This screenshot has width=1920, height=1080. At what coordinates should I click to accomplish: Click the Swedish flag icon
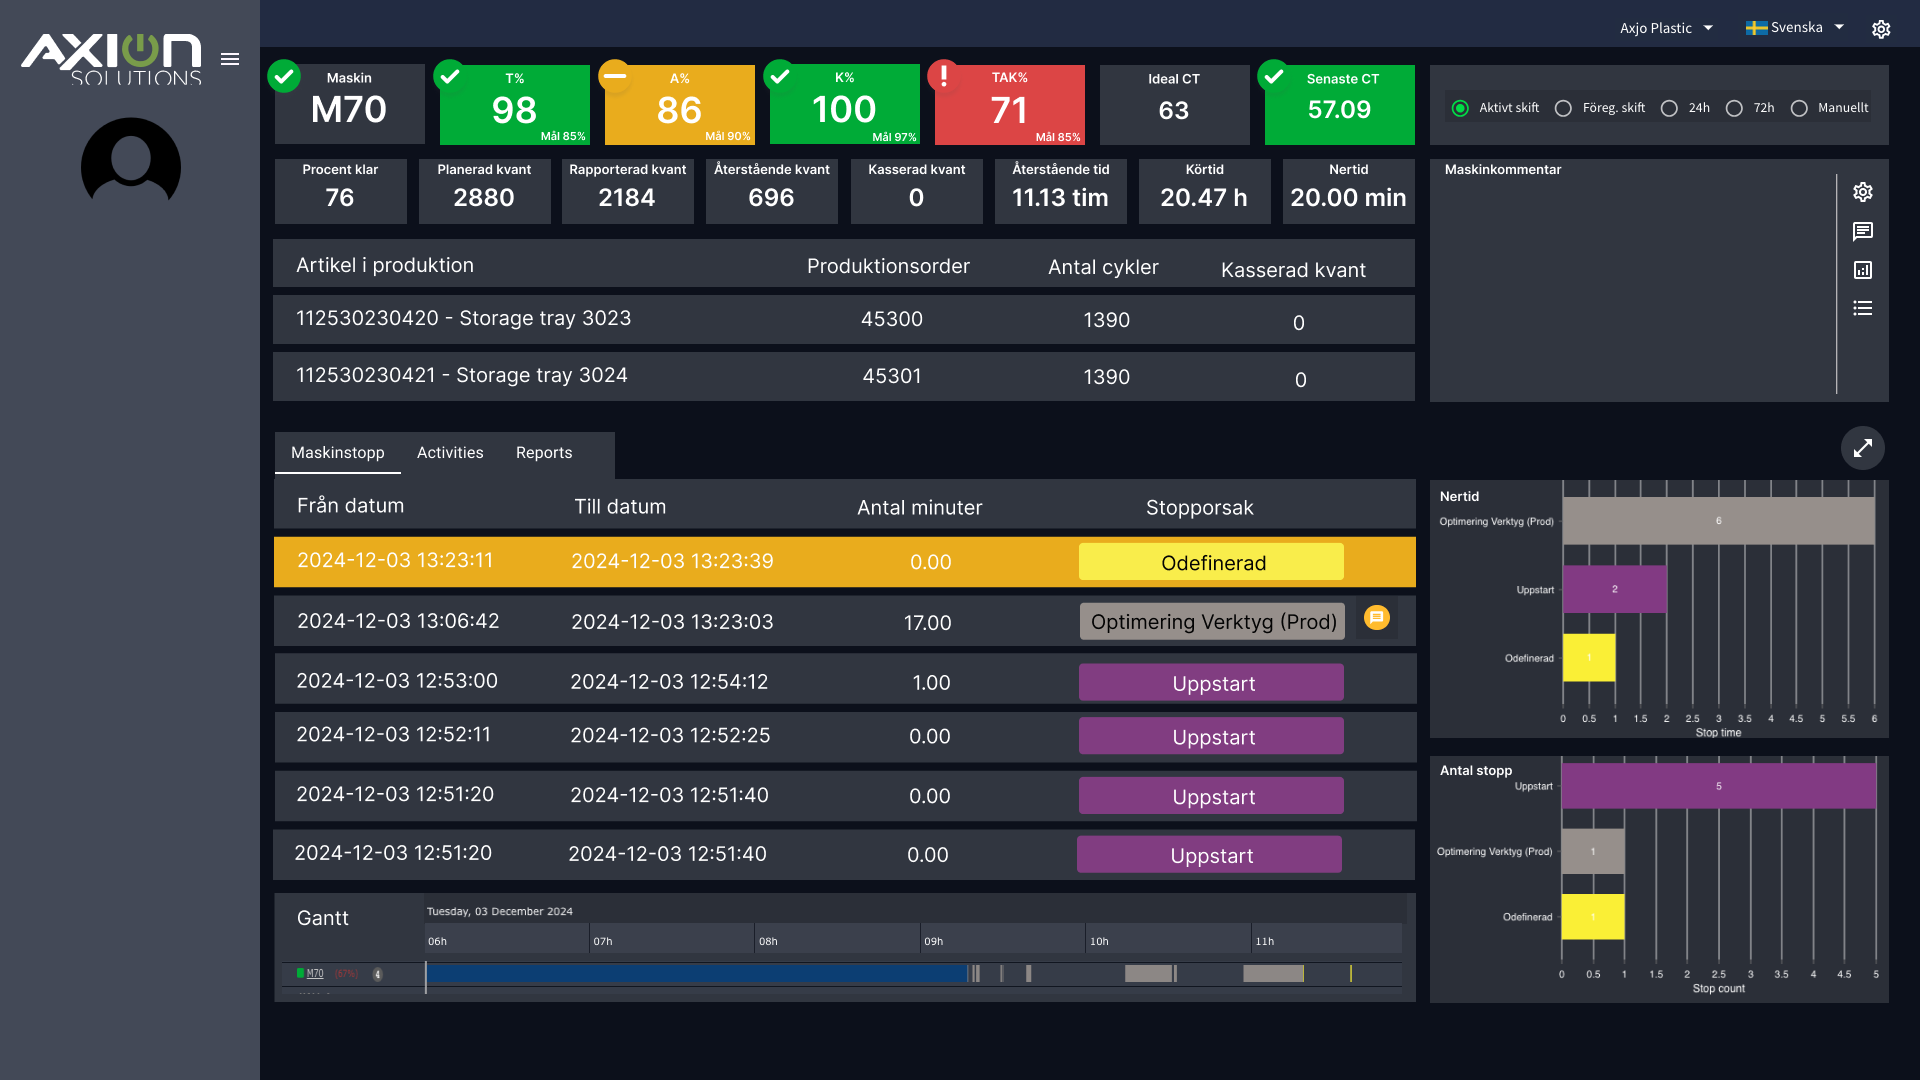point(1756,28)
